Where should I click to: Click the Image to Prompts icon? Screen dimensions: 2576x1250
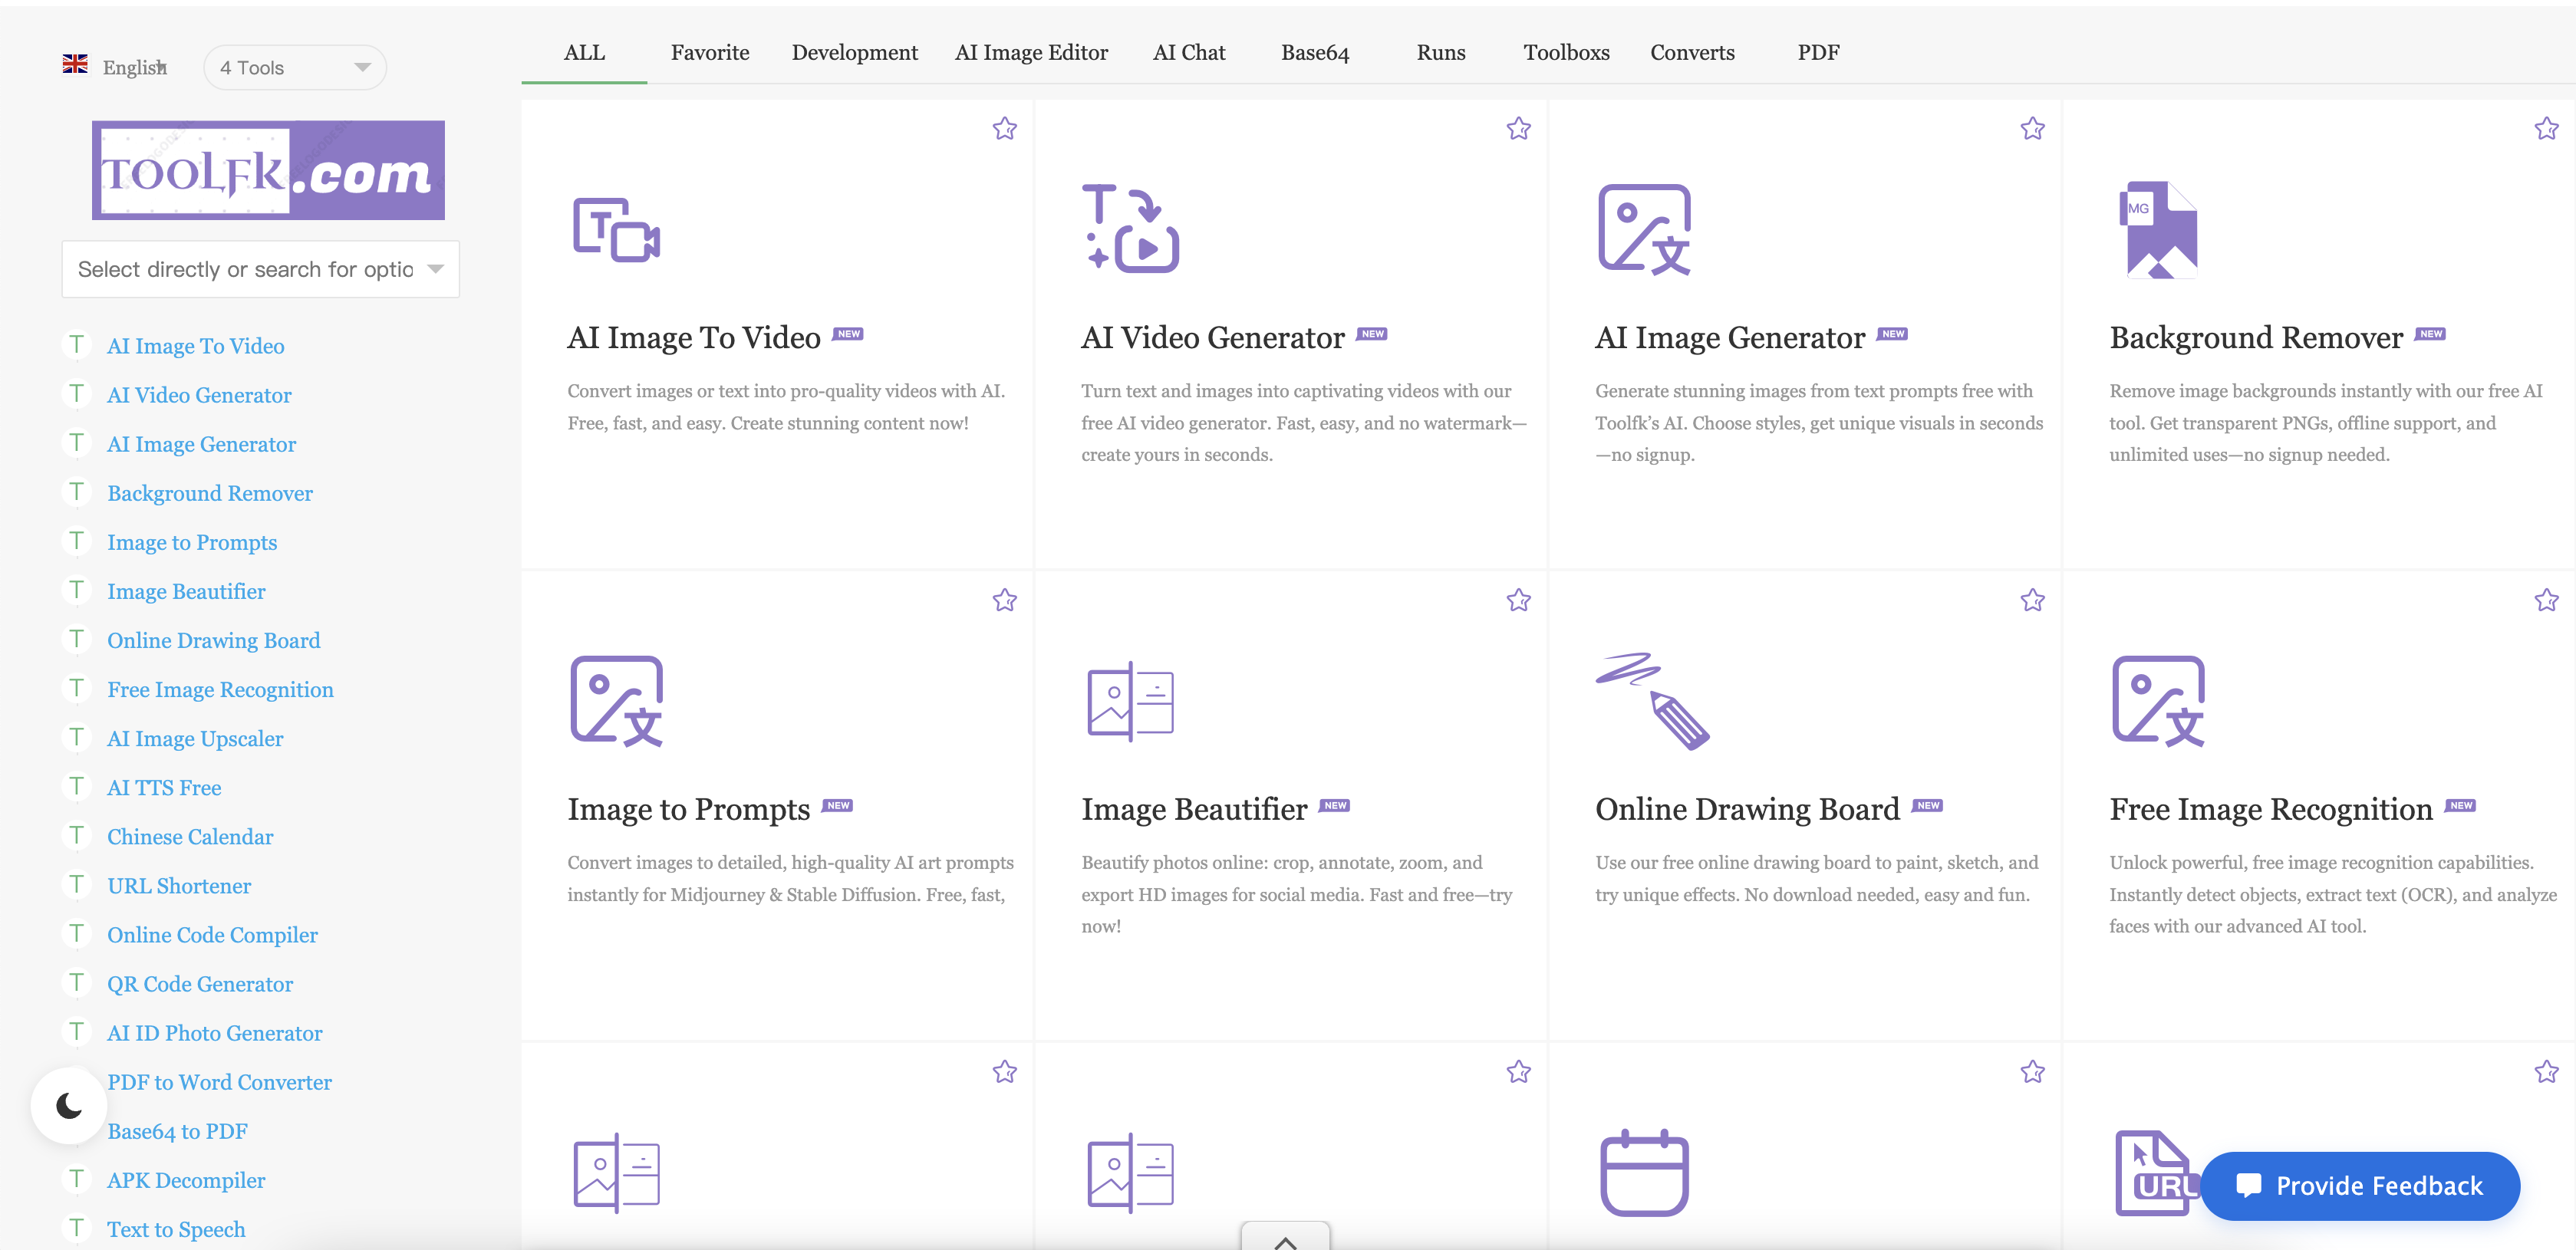(x=616, y=700)
